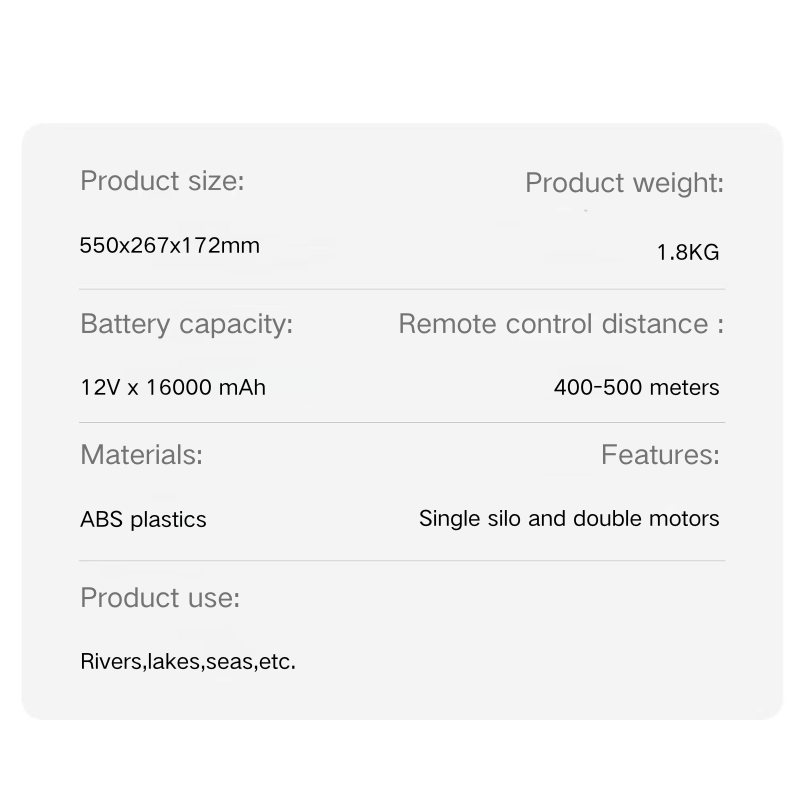Select the 400-500 meters value
This screenshot has height=800, width=800.
(637, 387)
